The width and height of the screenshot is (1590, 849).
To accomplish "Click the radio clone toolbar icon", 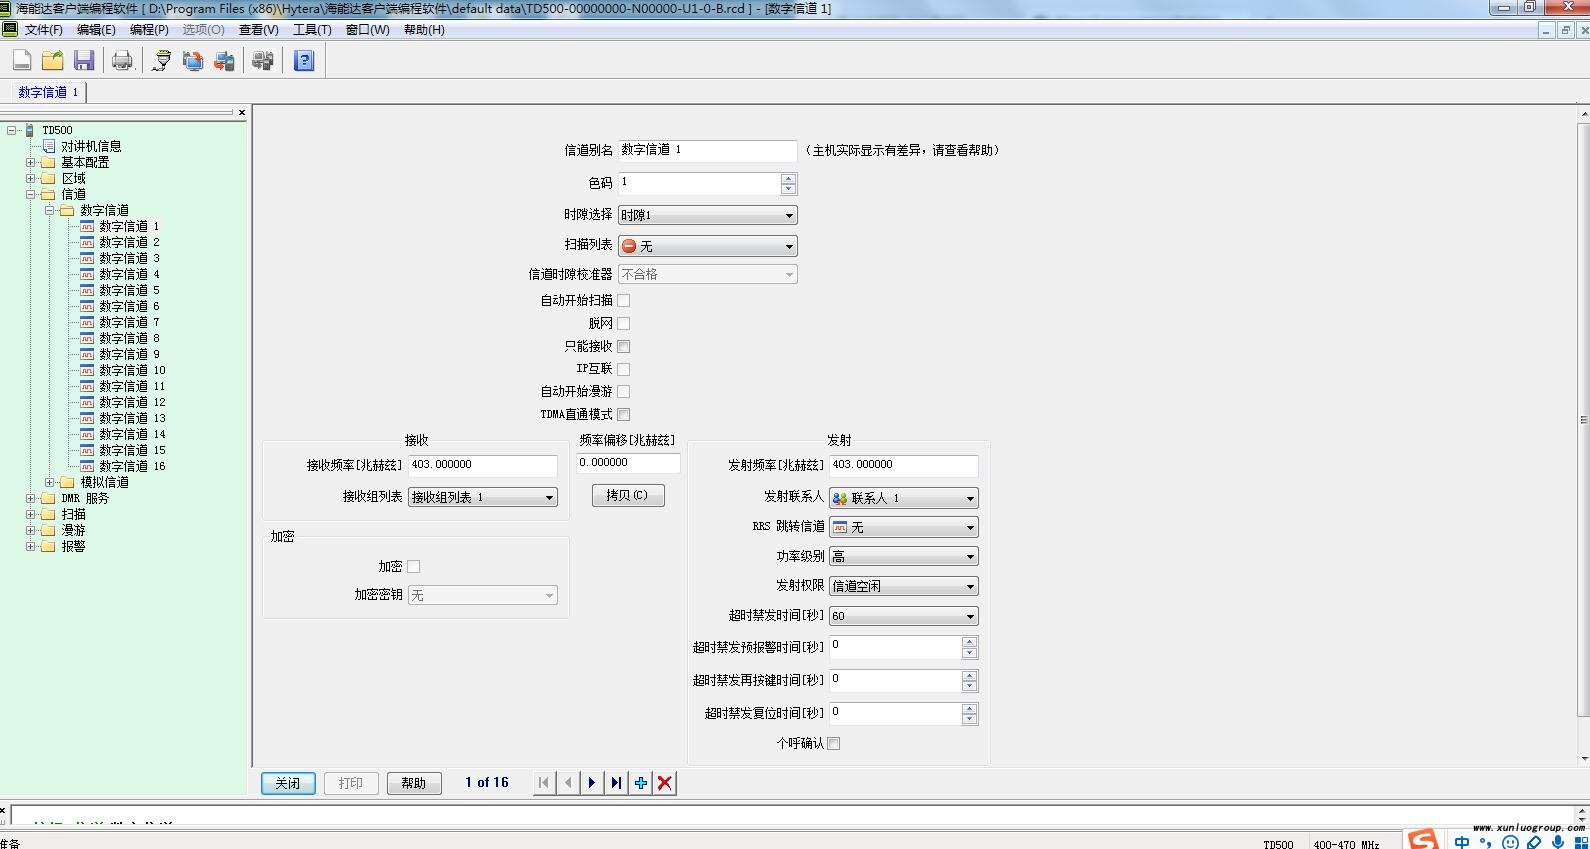I will [x=263, y=61].
